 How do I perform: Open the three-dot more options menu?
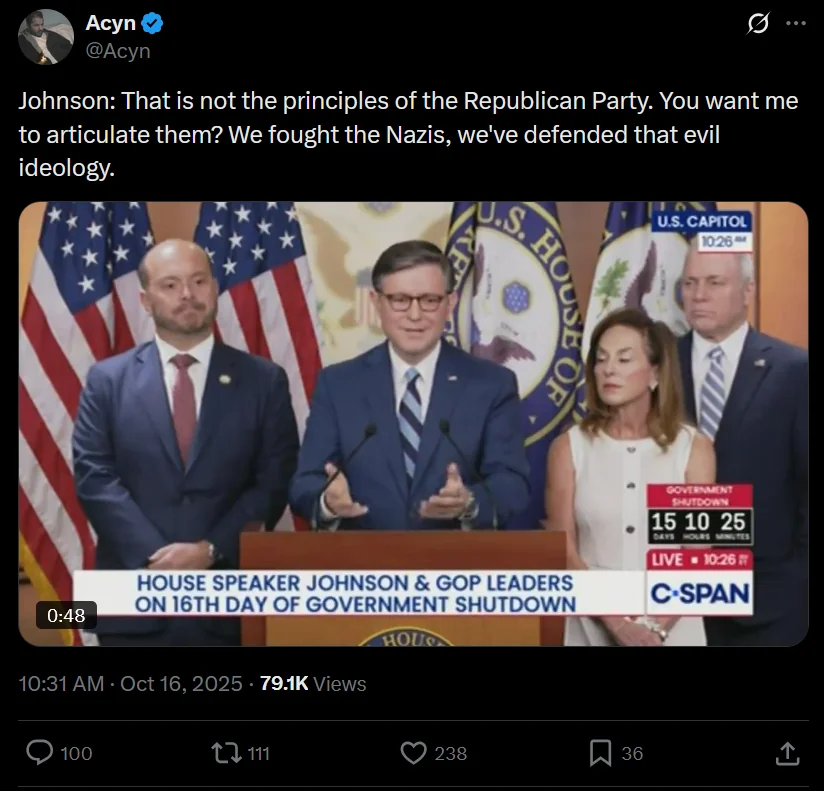pos(796,24)
